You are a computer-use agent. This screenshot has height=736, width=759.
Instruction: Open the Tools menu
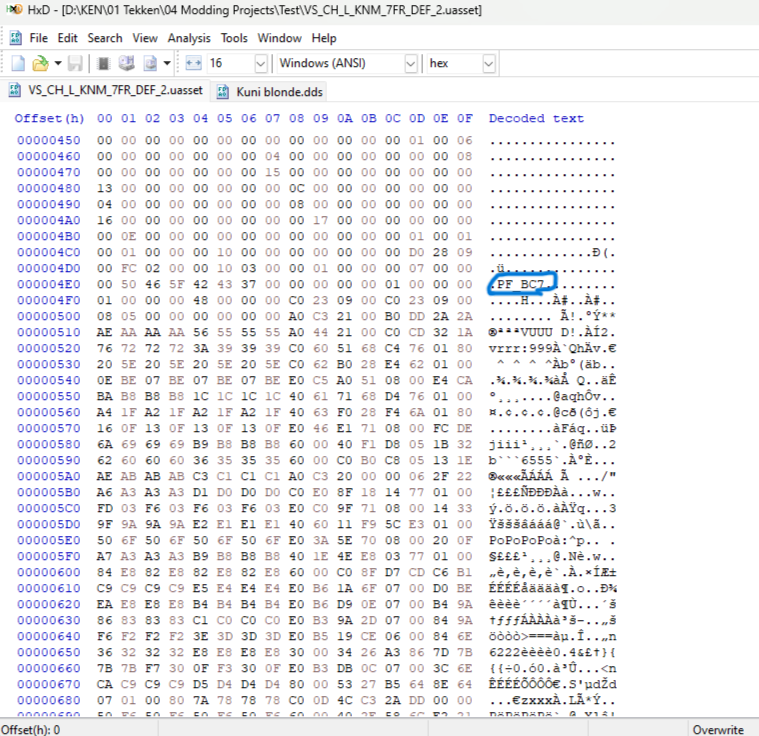coord(234,38)
